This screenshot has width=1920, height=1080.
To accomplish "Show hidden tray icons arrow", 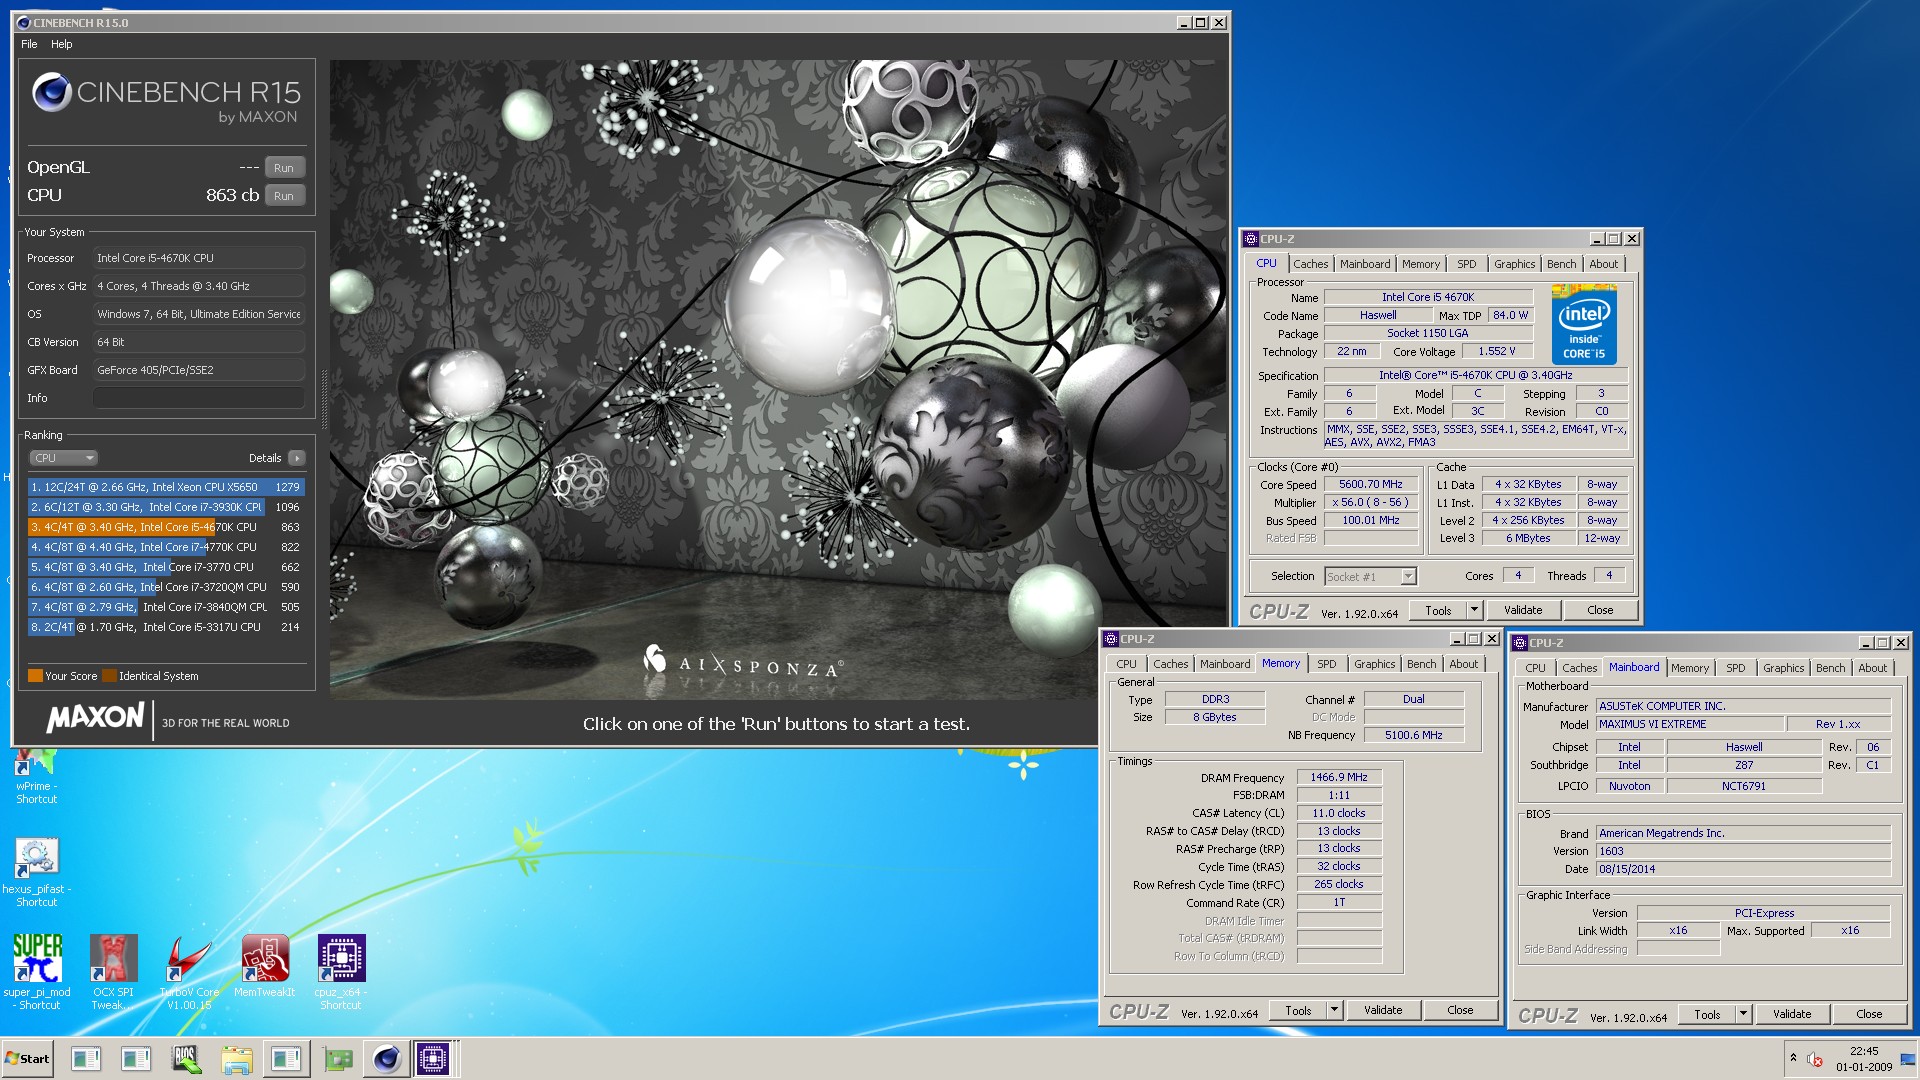I will 1793,1058.
